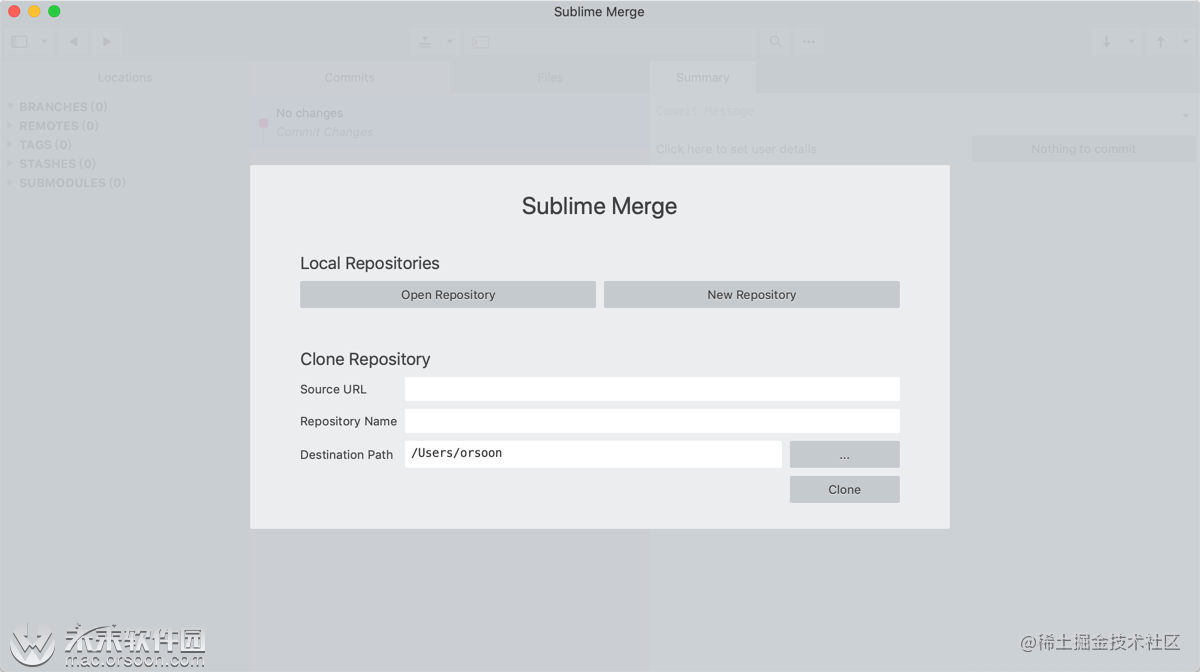
Task: Click the Nothing to commit button
Action: point(1084,149)
